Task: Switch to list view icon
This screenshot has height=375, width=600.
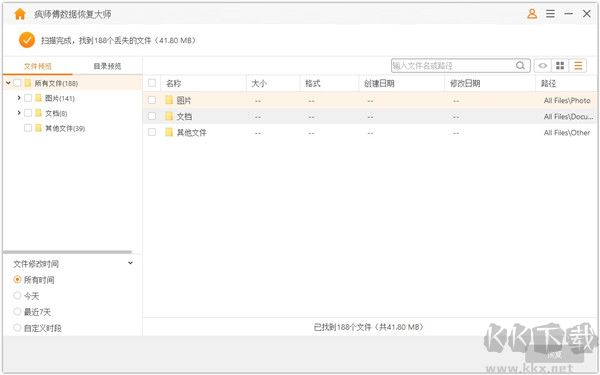Action: (x=578, y=65)
